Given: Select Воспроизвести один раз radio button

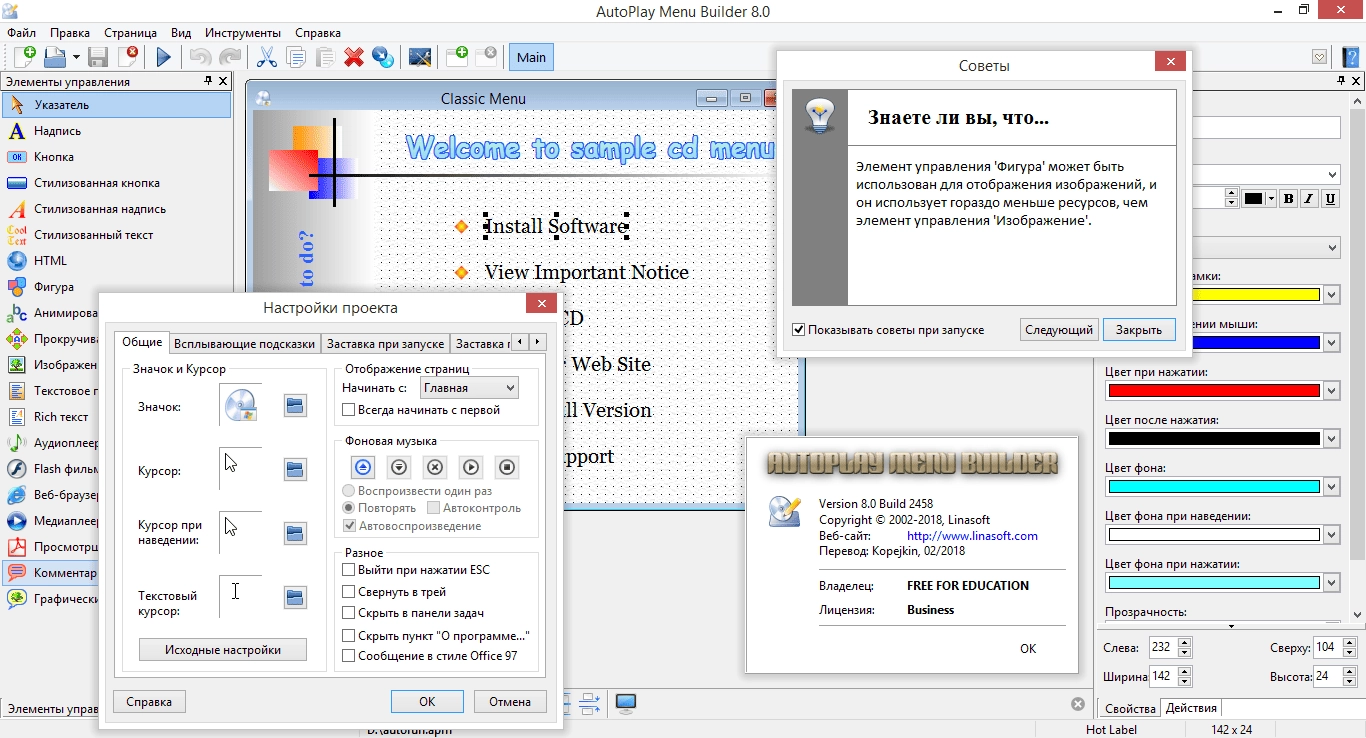Looking at the screenshot, I should point(348,491).
